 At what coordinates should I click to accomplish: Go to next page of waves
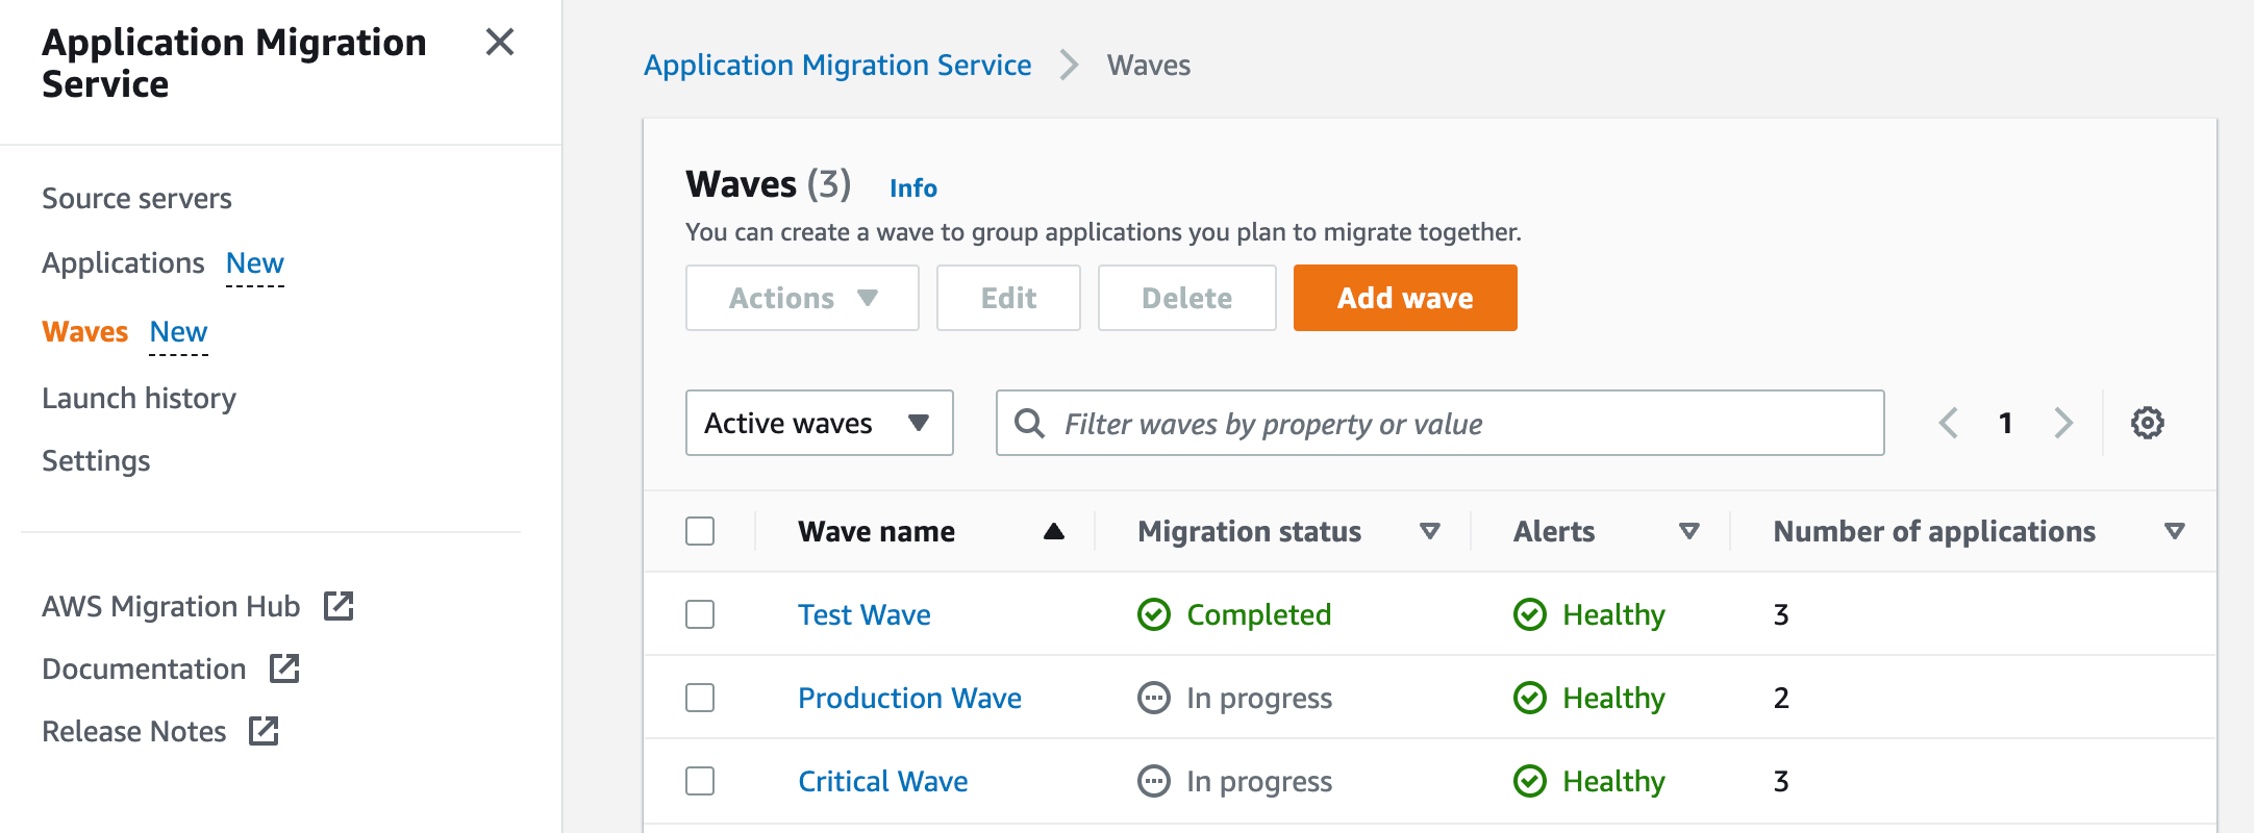(x=2063, y=423)
